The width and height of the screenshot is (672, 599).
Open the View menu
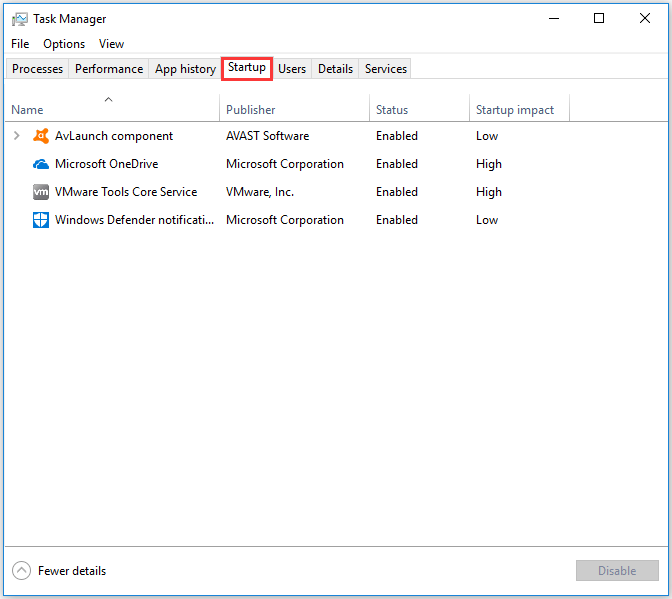coord(111,44)
